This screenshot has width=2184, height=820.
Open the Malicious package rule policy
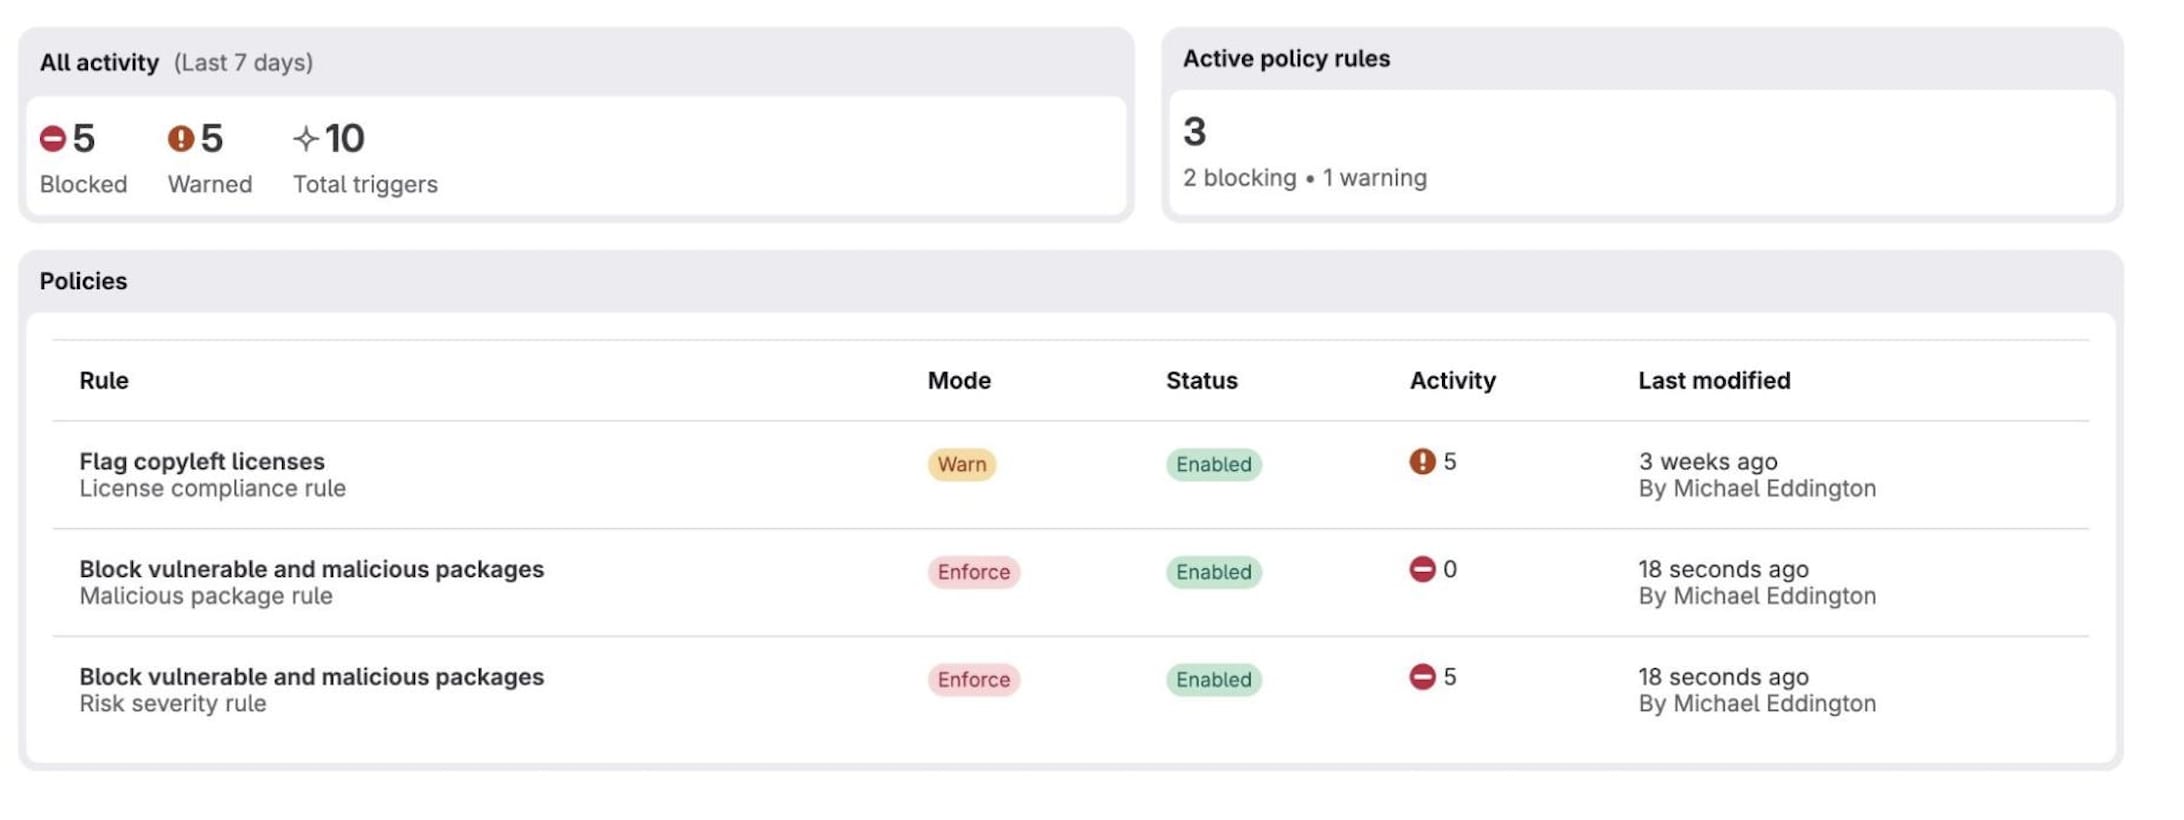[311, 569]
